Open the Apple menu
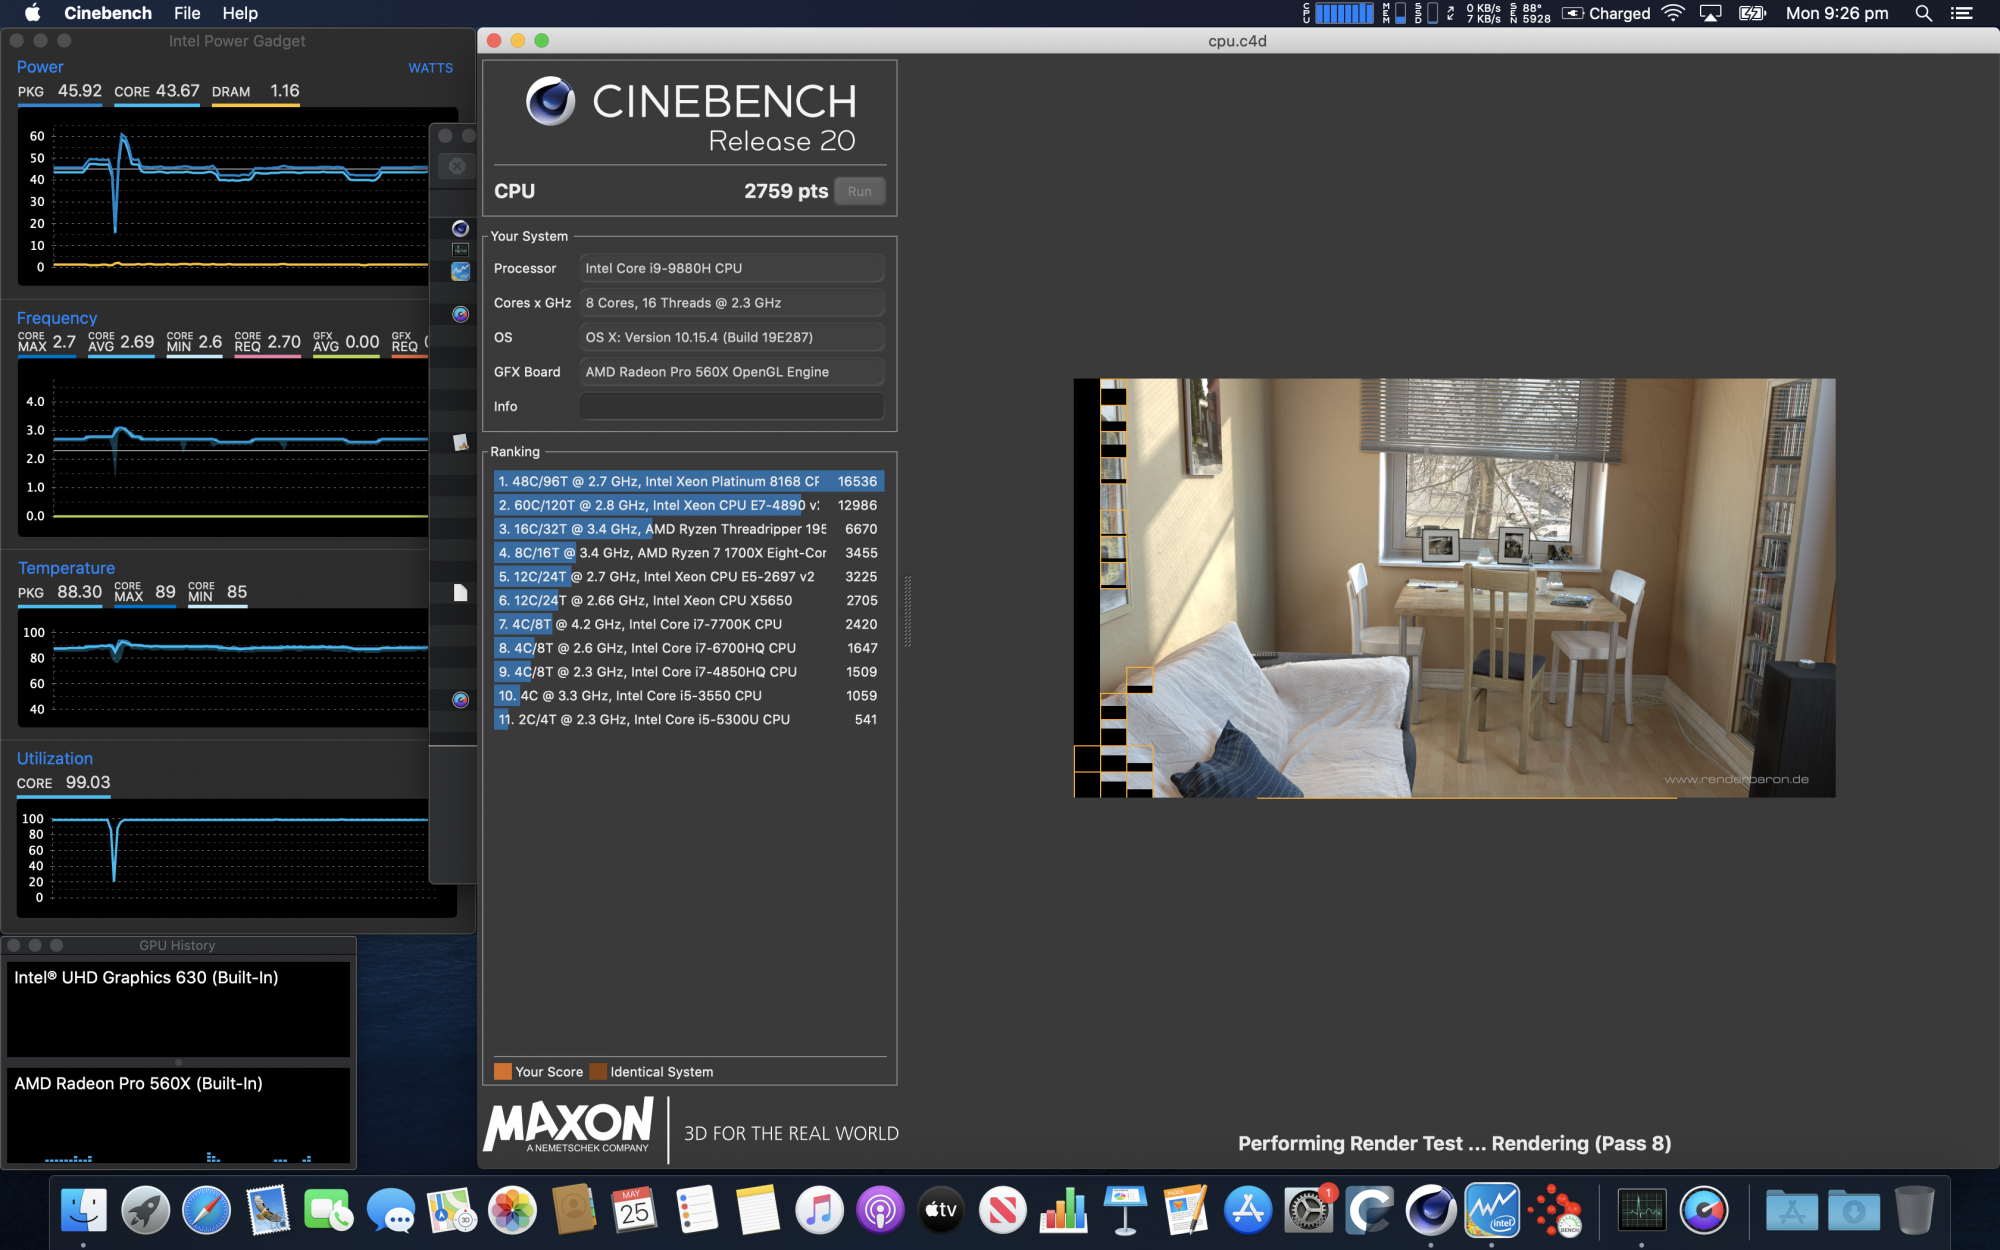The width and height of the screenshot is (2000, 1250). tap(32, 13)
